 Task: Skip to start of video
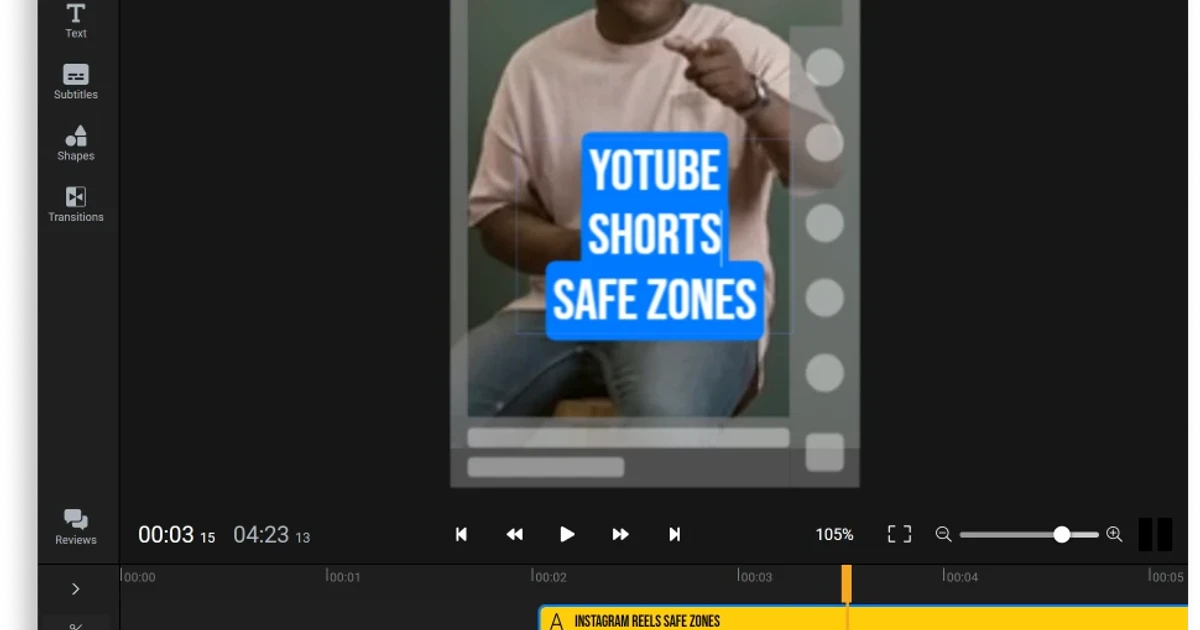461,535
